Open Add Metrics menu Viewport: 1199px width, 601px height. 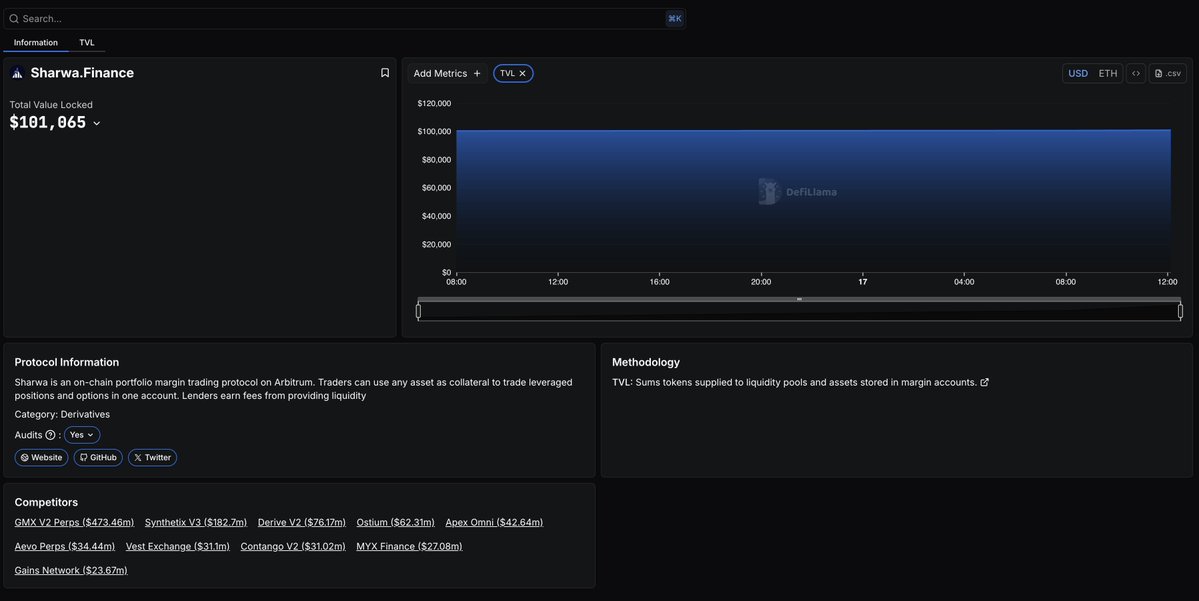[x=447, y=73]
